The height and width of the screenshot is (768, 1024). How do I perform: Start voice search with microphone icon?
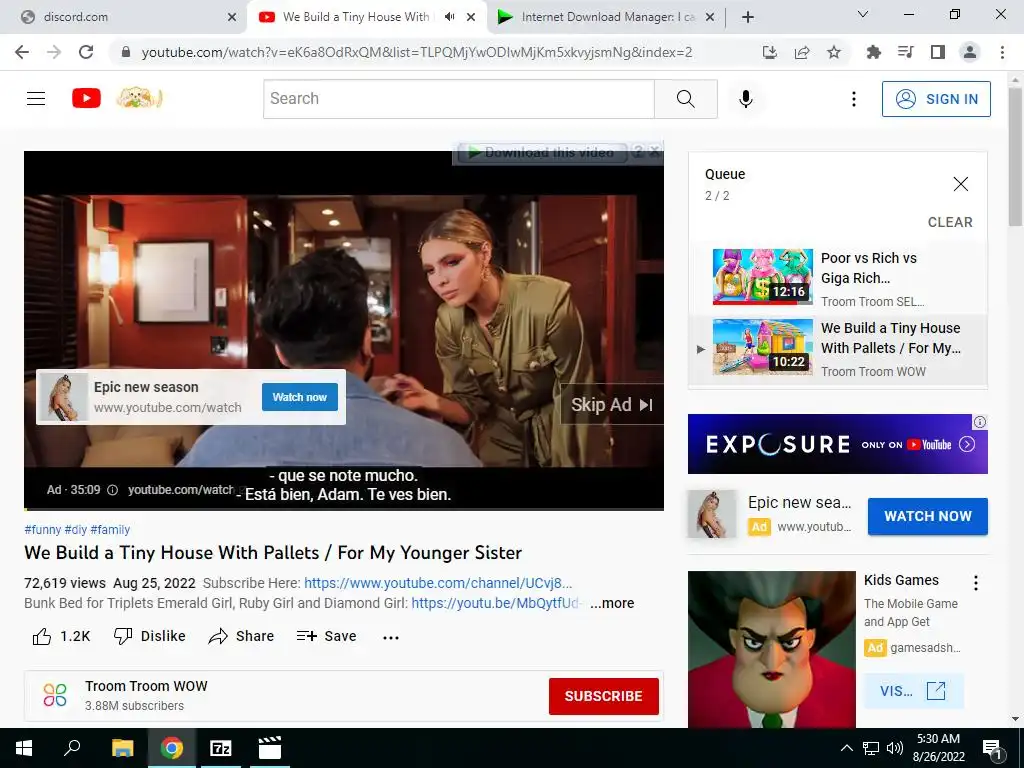pos(746,99)
